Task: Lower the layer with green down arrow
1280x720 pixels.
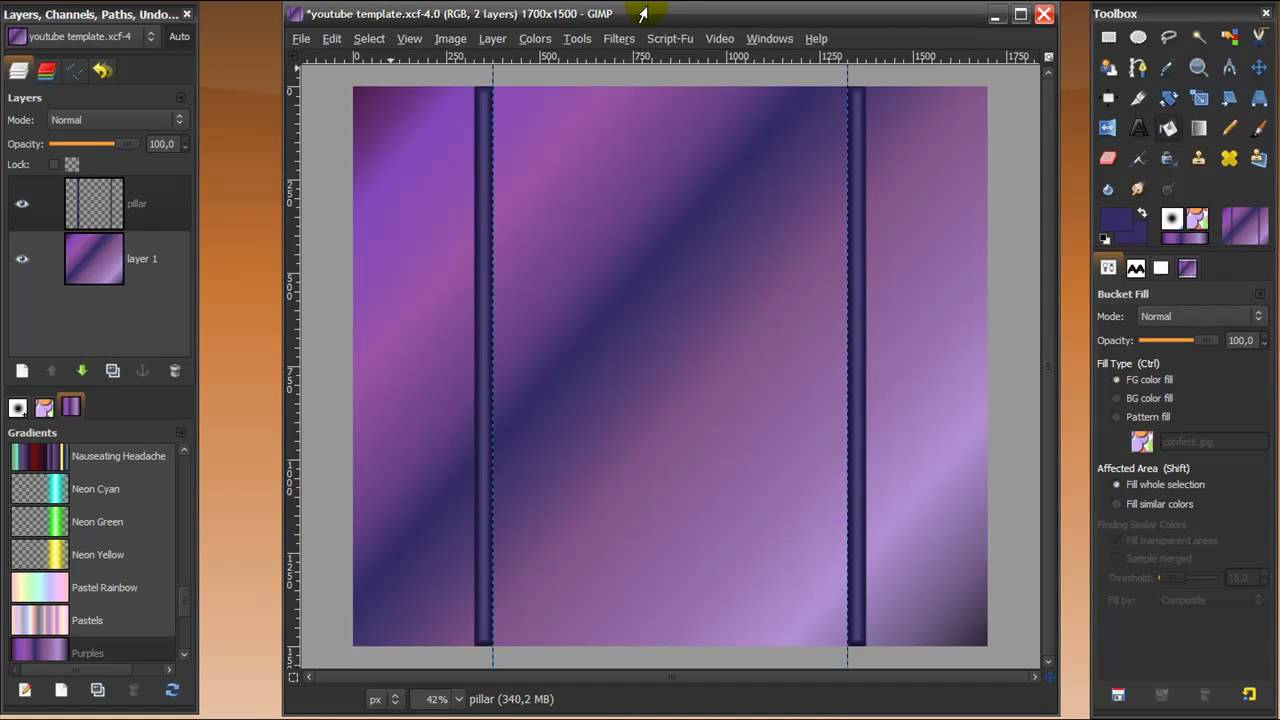Action: point(82,371)
